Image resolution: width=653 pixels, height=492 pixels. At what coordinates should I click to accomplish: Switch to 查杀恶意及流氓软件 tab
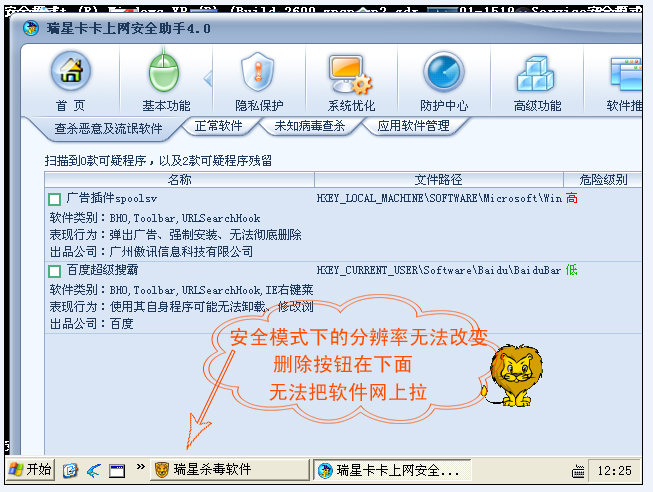(x=108, y=128)
